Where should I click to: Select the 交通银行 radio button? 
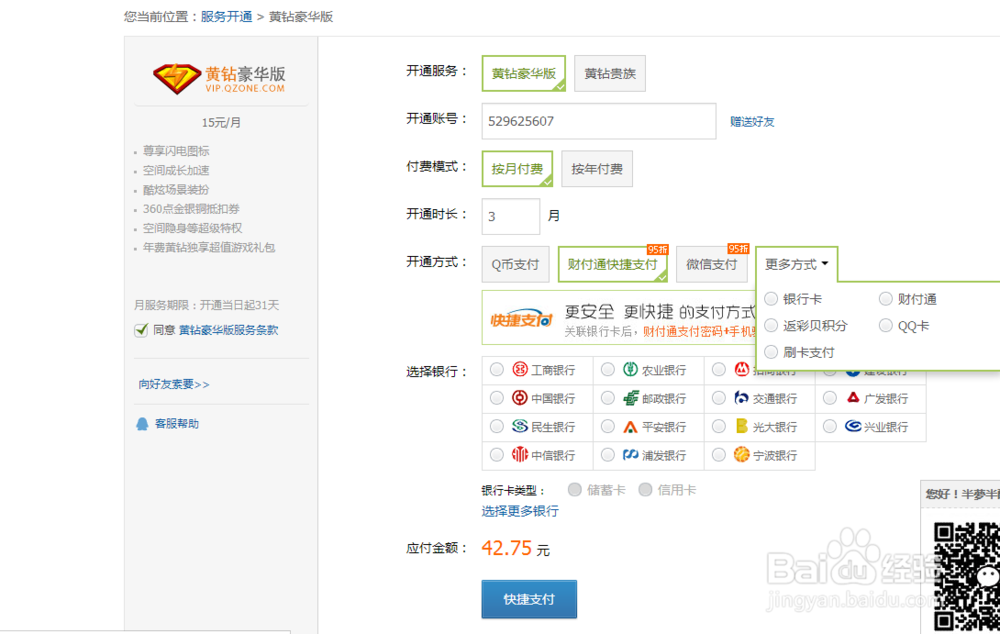(x=719, y=398)
